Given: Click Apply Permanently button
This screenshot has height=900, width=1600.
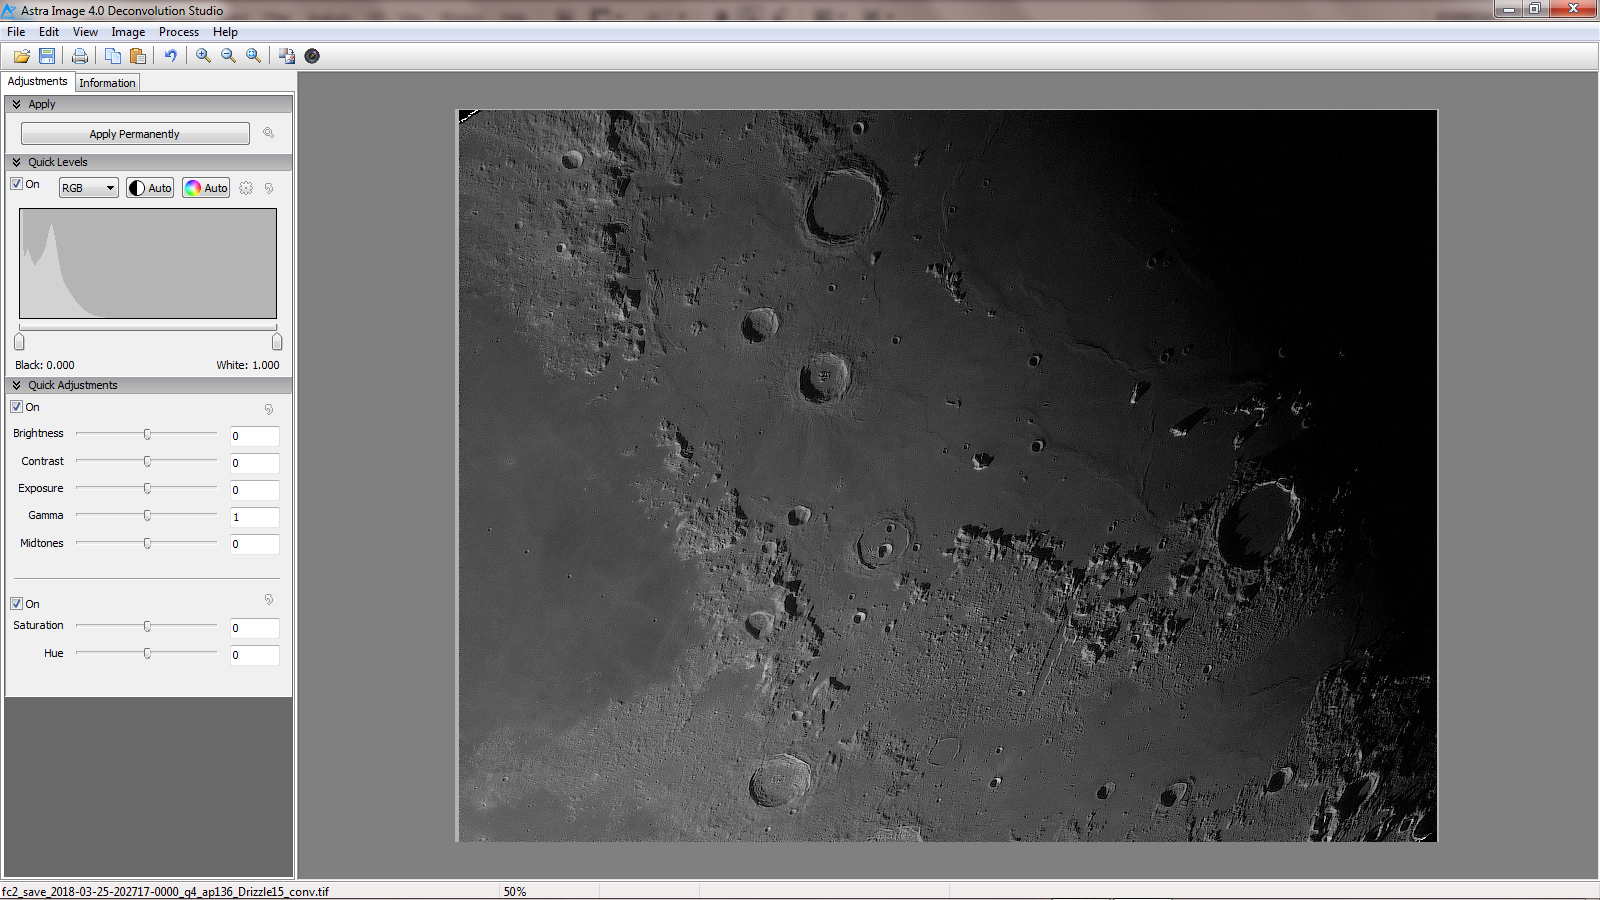Looking at the screenshot, I should click(x=135, y=134).
